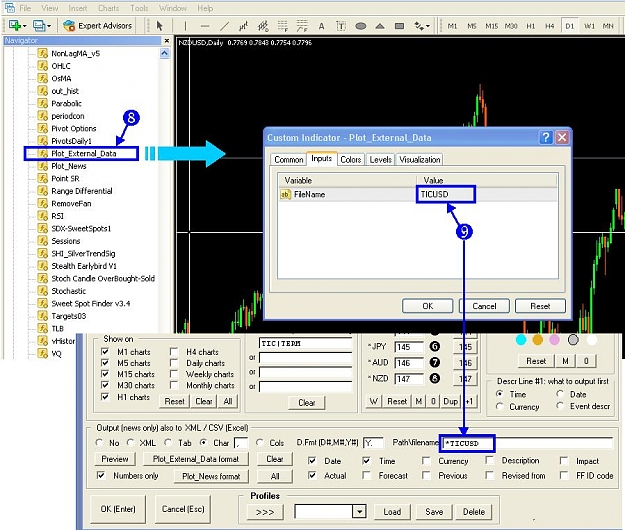Image resolution: width=625 pixels, height=530 pixels.
Task: Switch chart to W1 timeframe
Action: click(589, 26)
